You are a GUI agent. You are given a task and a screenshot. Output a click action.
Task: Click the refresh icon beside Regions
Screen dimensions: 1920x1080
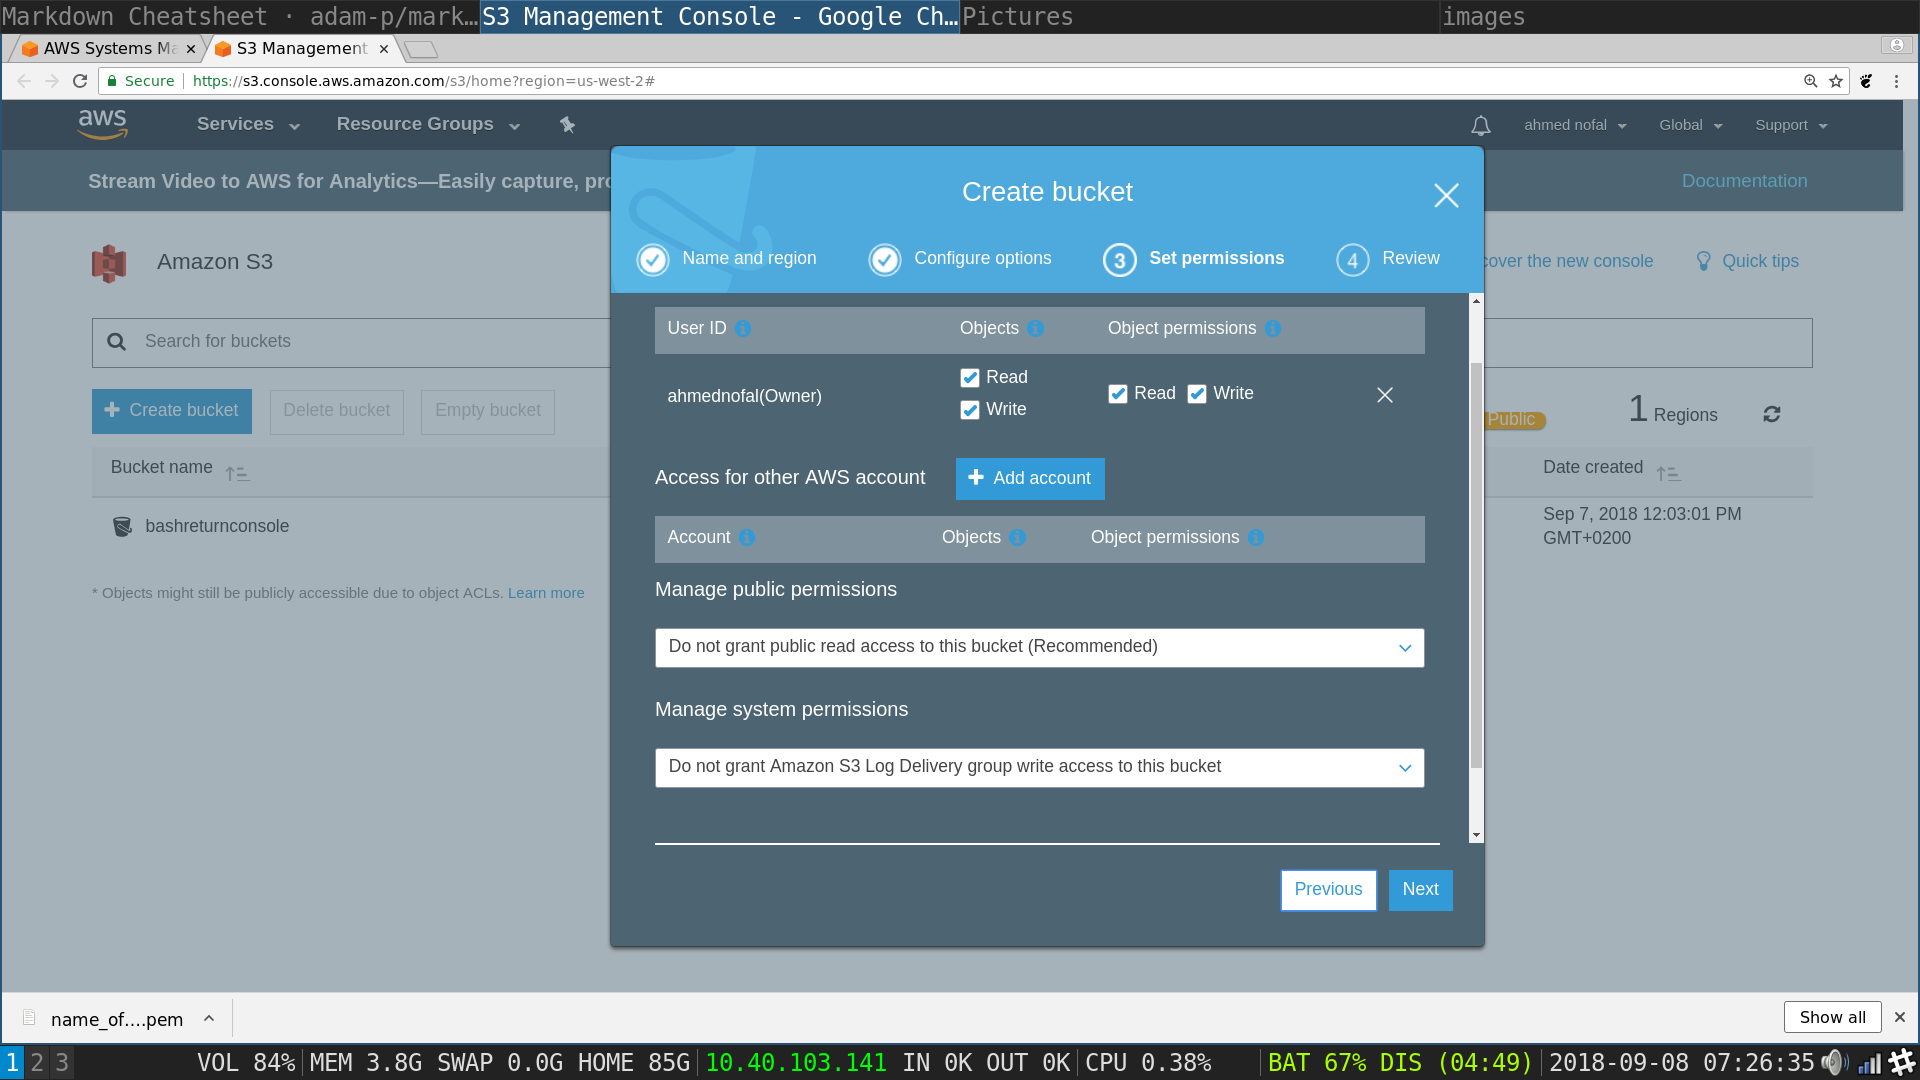[1771, 414]
